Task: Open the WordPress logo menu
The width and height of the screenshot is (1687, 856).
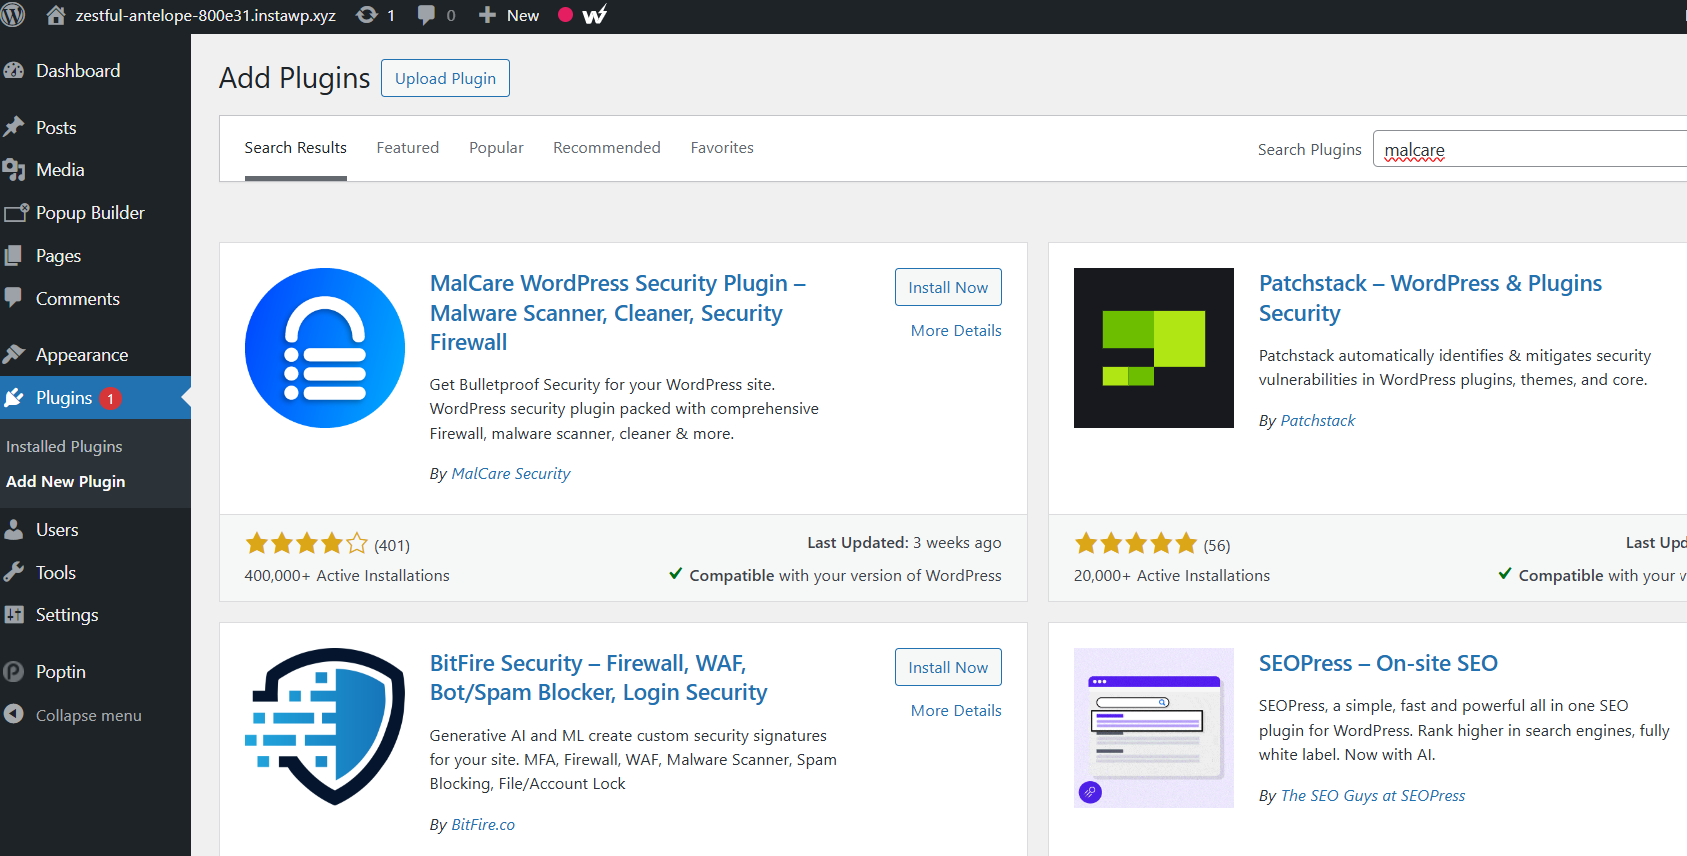Action: coord(13,15)
